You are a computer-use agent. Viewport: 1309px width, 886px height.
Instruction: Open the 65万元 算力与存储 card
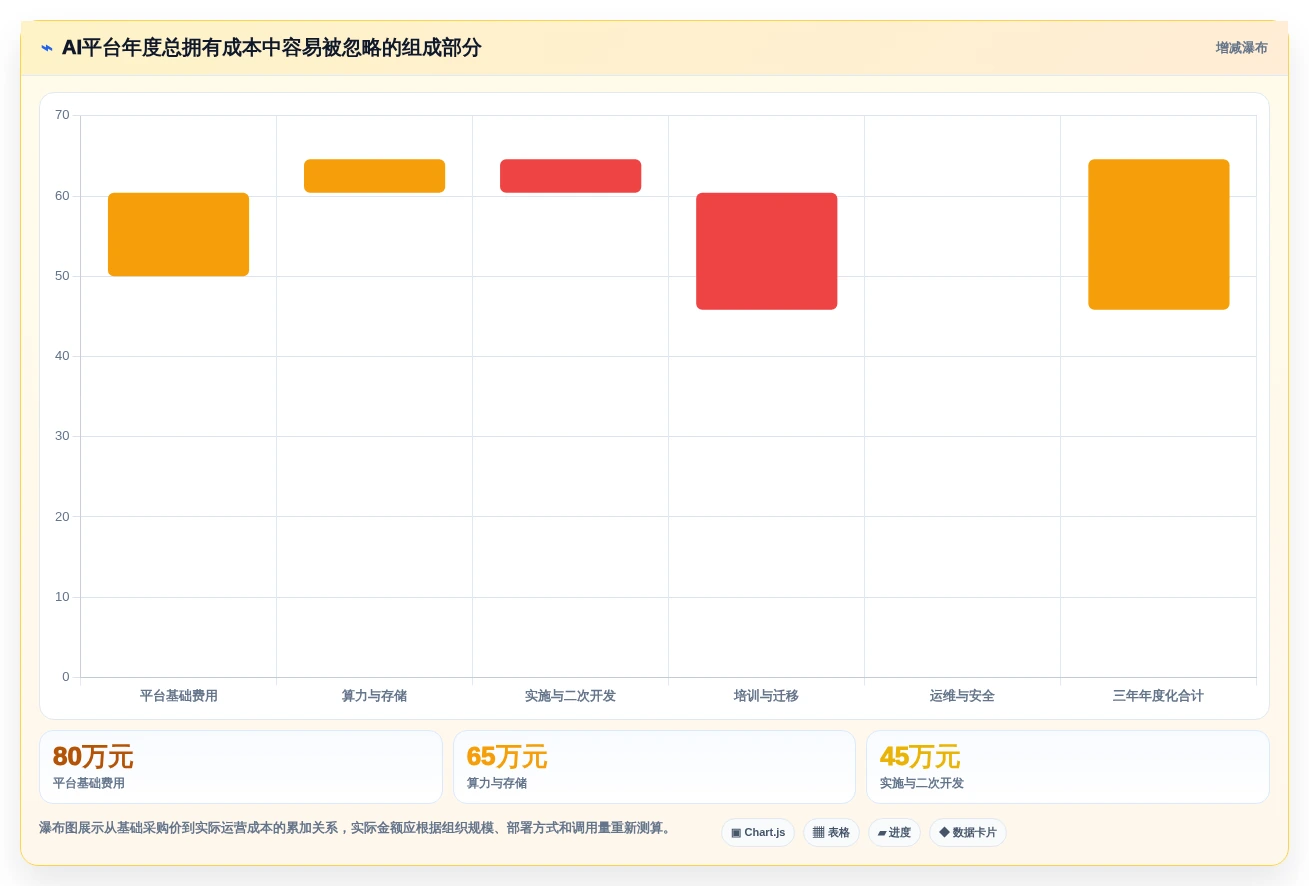tap(654, 767)
